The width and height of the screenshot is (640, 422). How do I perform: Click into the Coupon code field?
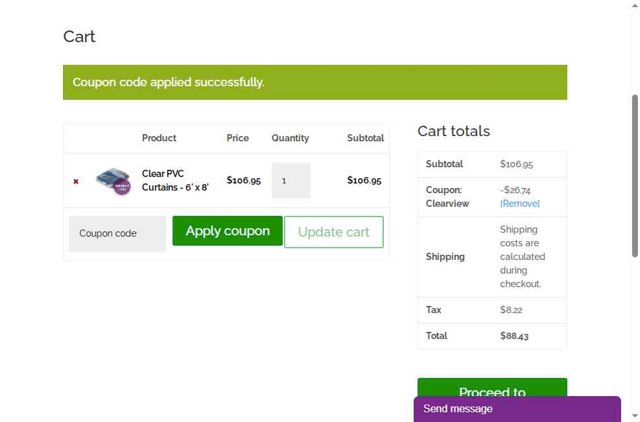(x=117, y=233)
